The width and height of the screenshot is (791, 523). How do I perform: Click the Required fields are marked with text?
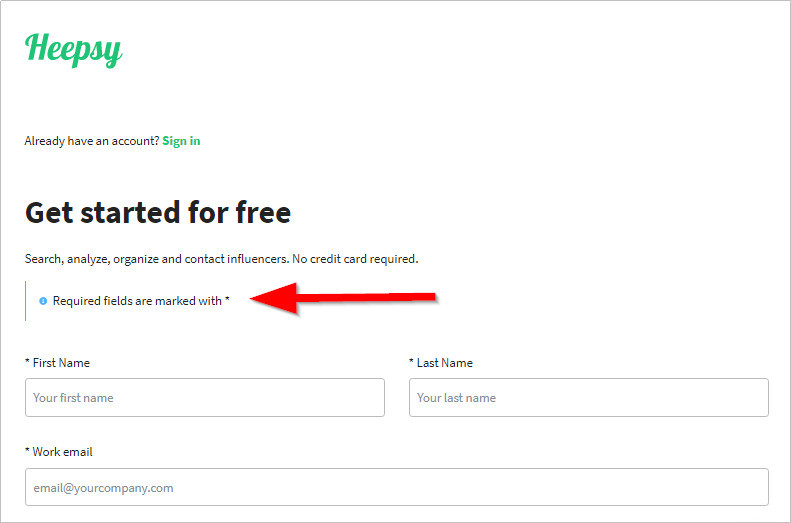click(x=137, y=301)
